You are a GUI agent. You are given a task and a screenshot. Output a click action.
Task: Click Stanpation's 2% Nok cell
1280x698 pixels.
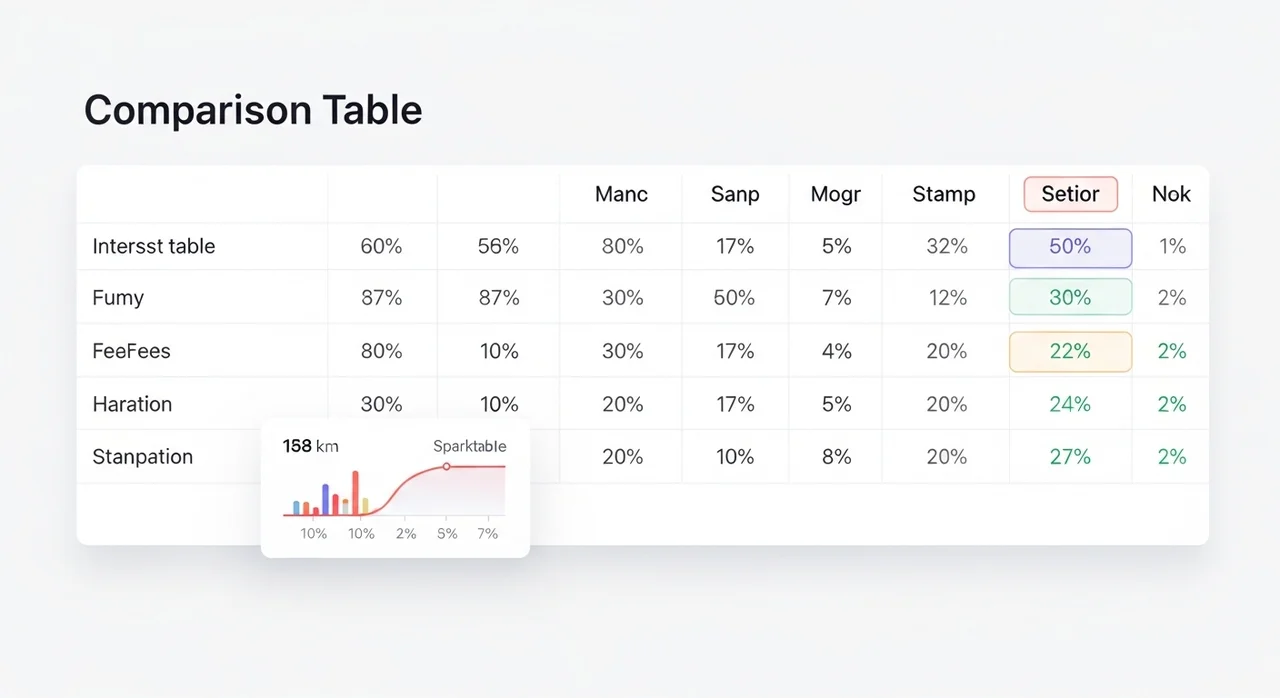click(1171, 457)
